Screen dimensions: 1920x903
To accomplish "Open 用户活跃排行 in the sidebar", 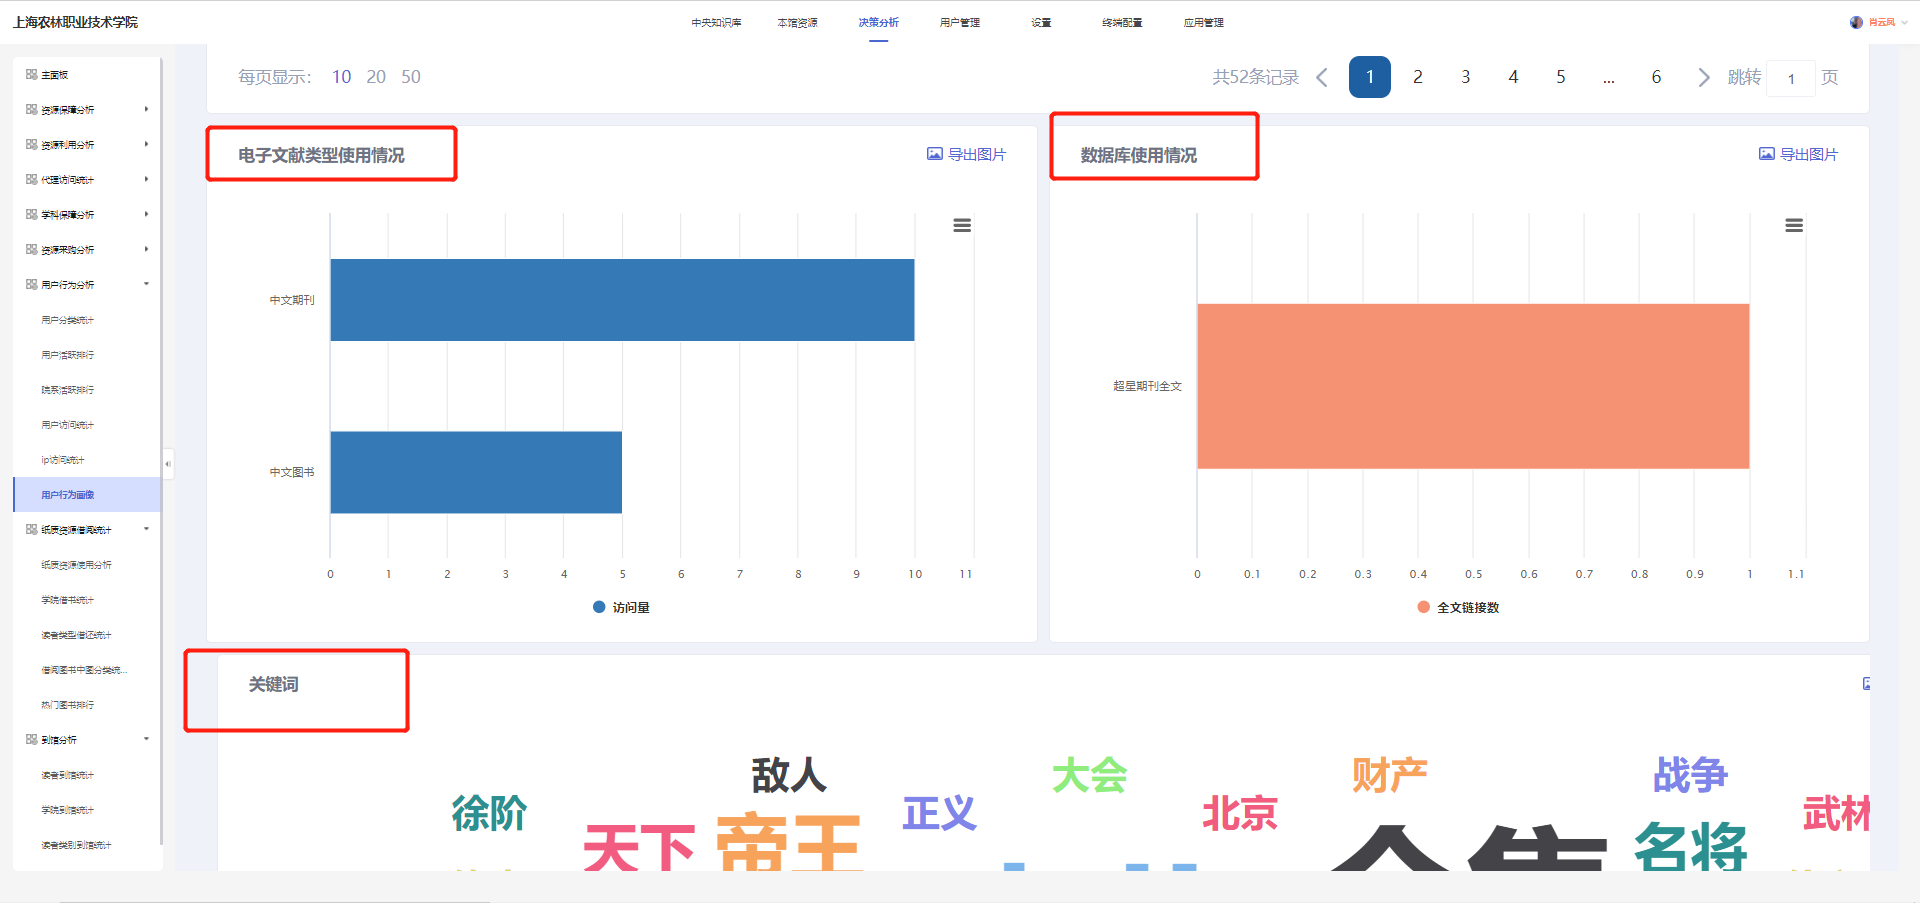I will (x=68, y=355).
